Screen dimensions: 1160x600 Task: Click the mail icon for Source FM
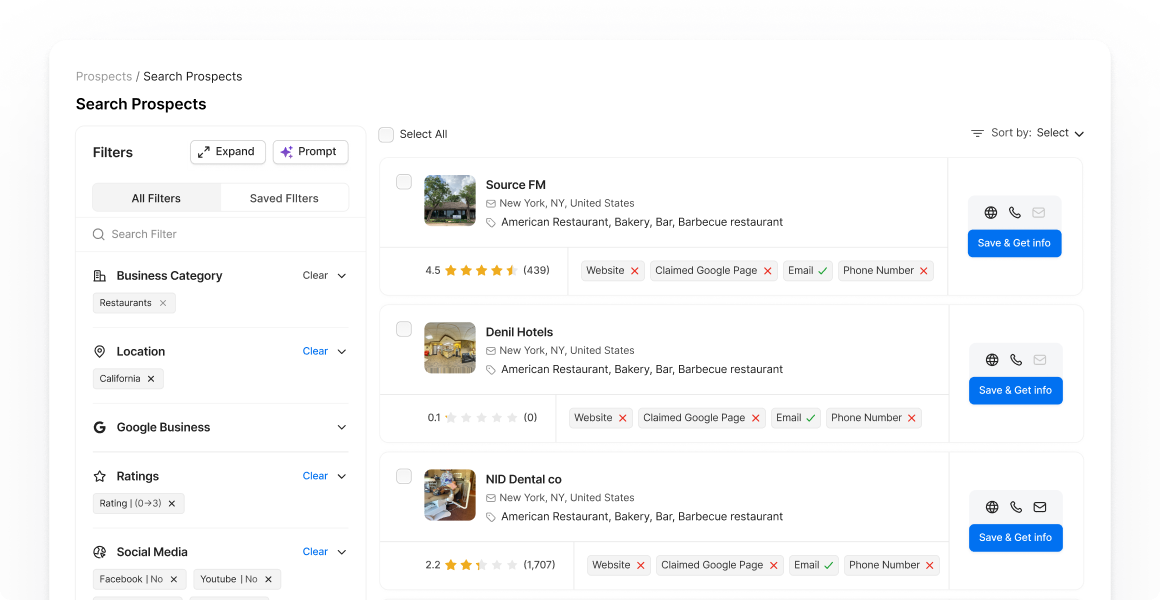pyautogui.click(x=1039, y=213)
